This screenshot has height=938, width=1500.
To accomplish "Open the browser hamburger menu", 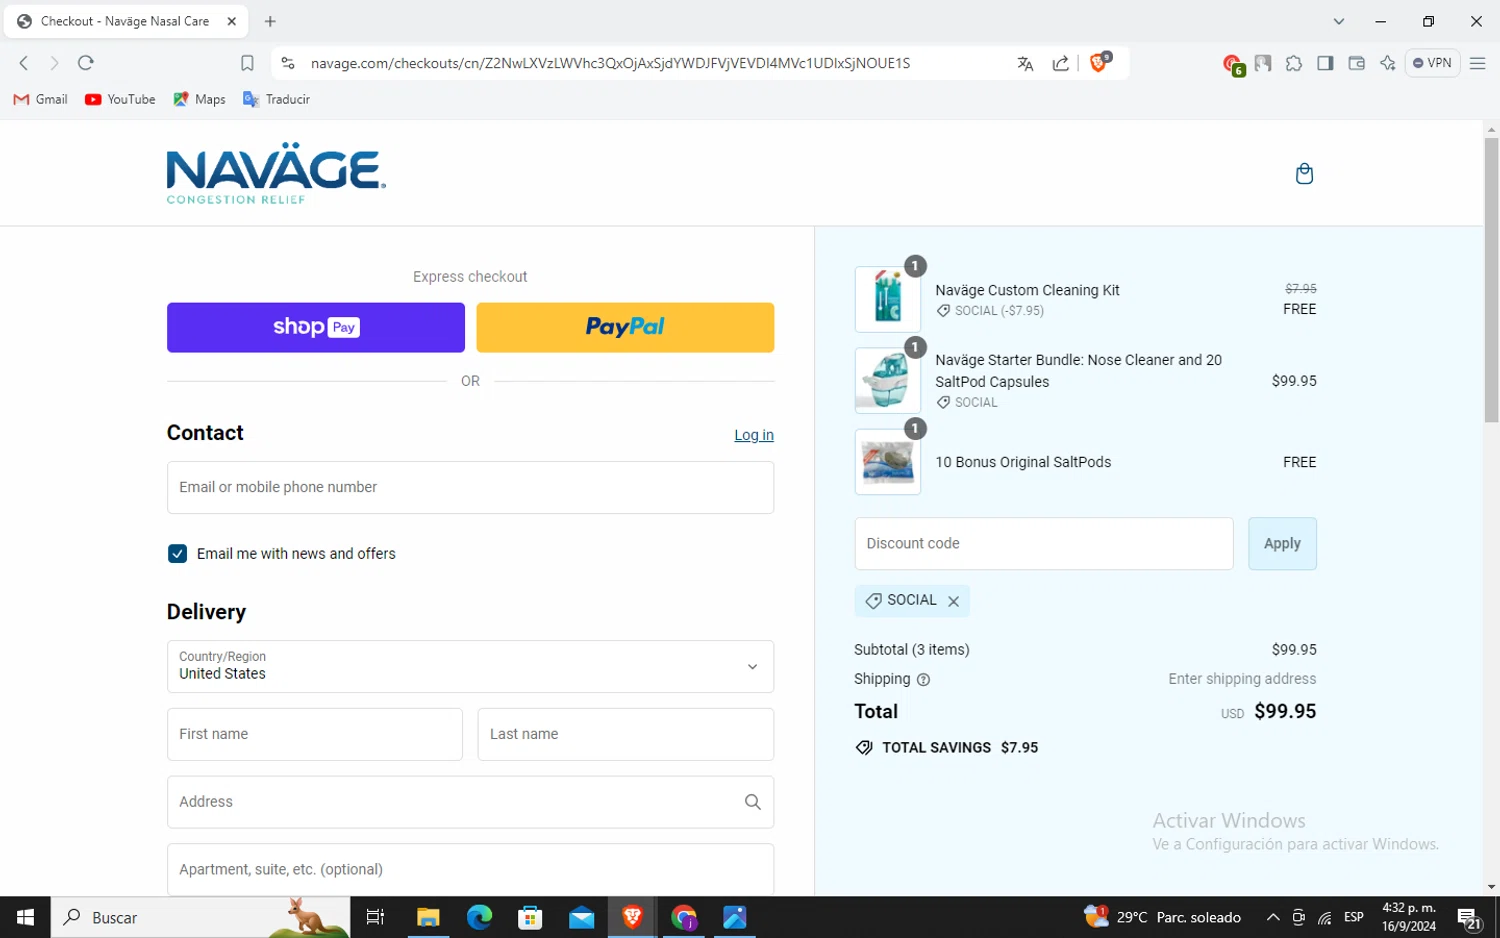I will (1477, 63).
